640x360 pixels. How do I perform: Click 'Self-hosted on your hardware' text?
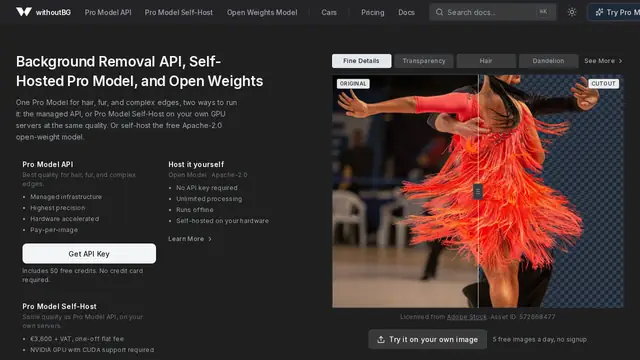pos(222,221)
